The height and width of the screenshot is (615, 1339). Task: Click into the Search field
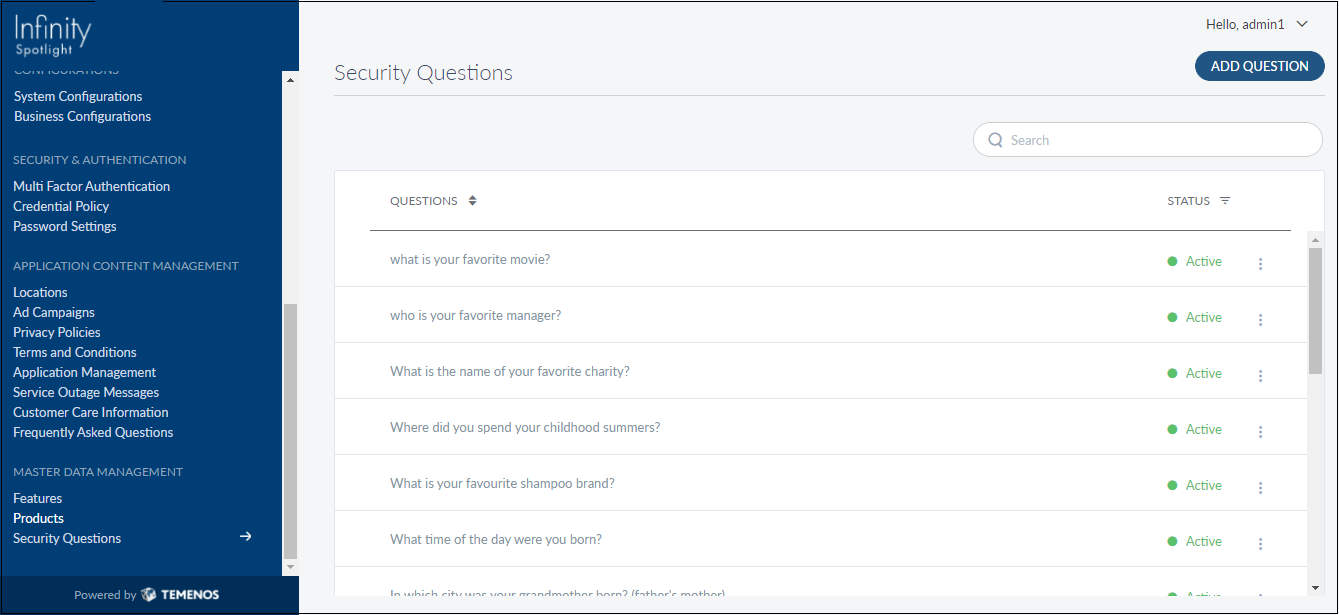[1158, 140]
